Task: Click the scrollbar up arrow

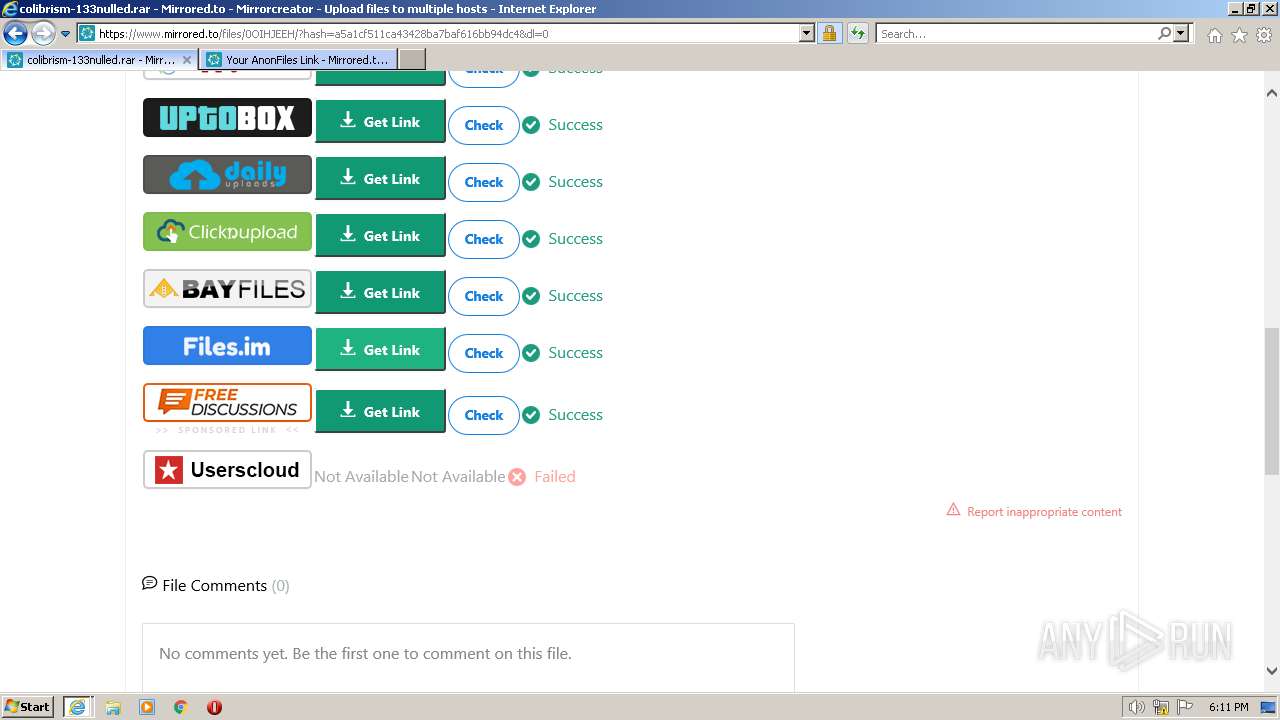Action: tap(1272, 93)
